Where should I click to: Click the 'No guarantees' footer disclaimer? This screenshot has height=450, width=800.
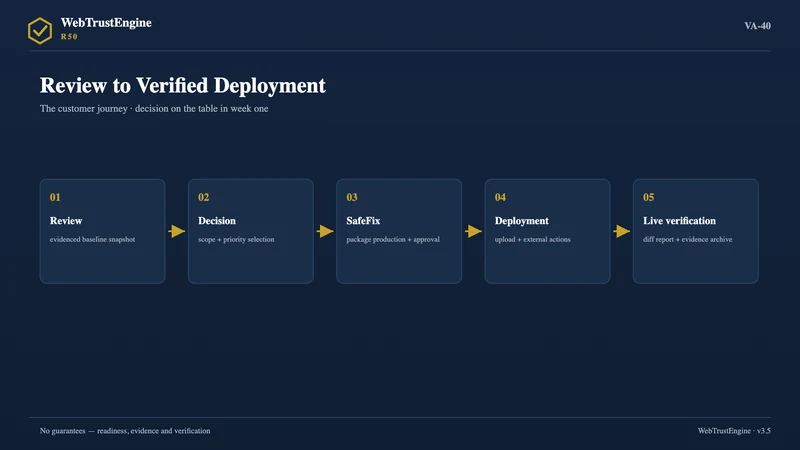pos(125,431)
